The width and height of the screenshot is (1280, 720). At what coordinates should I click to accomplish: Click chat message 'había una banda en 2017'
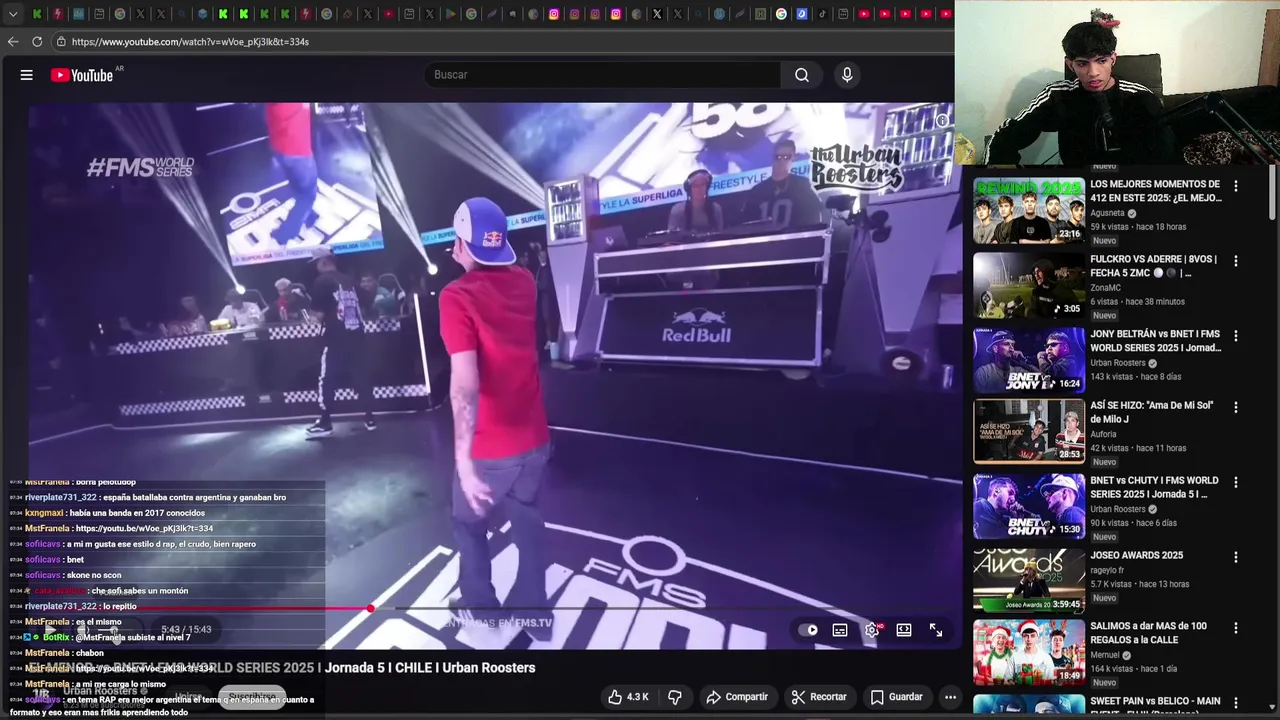(137, 513)
